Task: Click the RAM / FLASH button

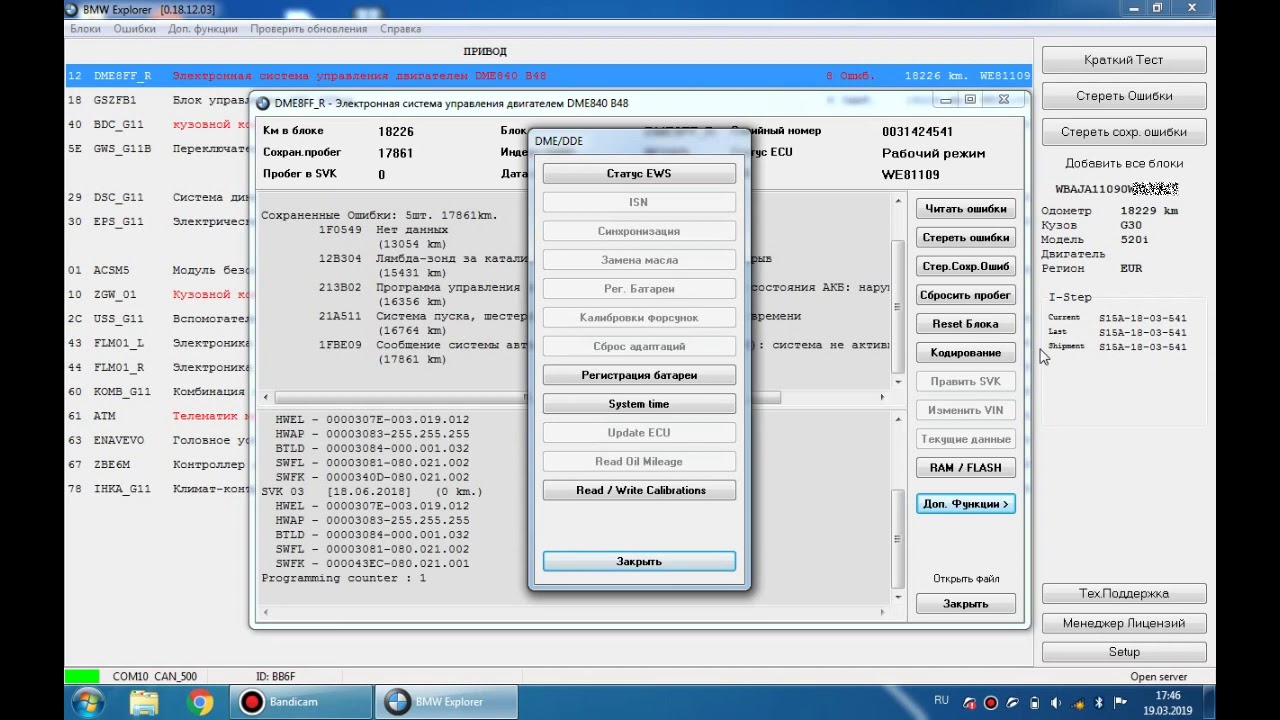Action: pyautogui.click(x=965, y=468)
